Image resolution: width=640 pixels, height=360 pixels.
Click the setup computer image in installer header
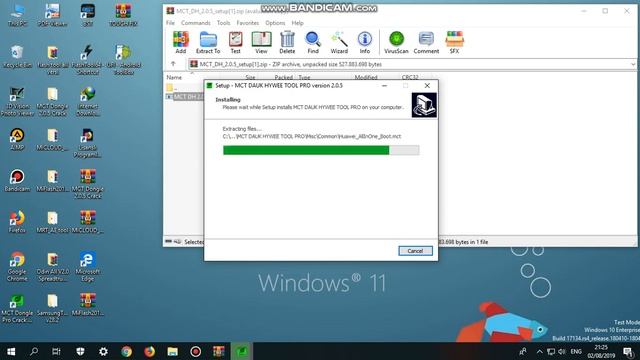[424, 105]
